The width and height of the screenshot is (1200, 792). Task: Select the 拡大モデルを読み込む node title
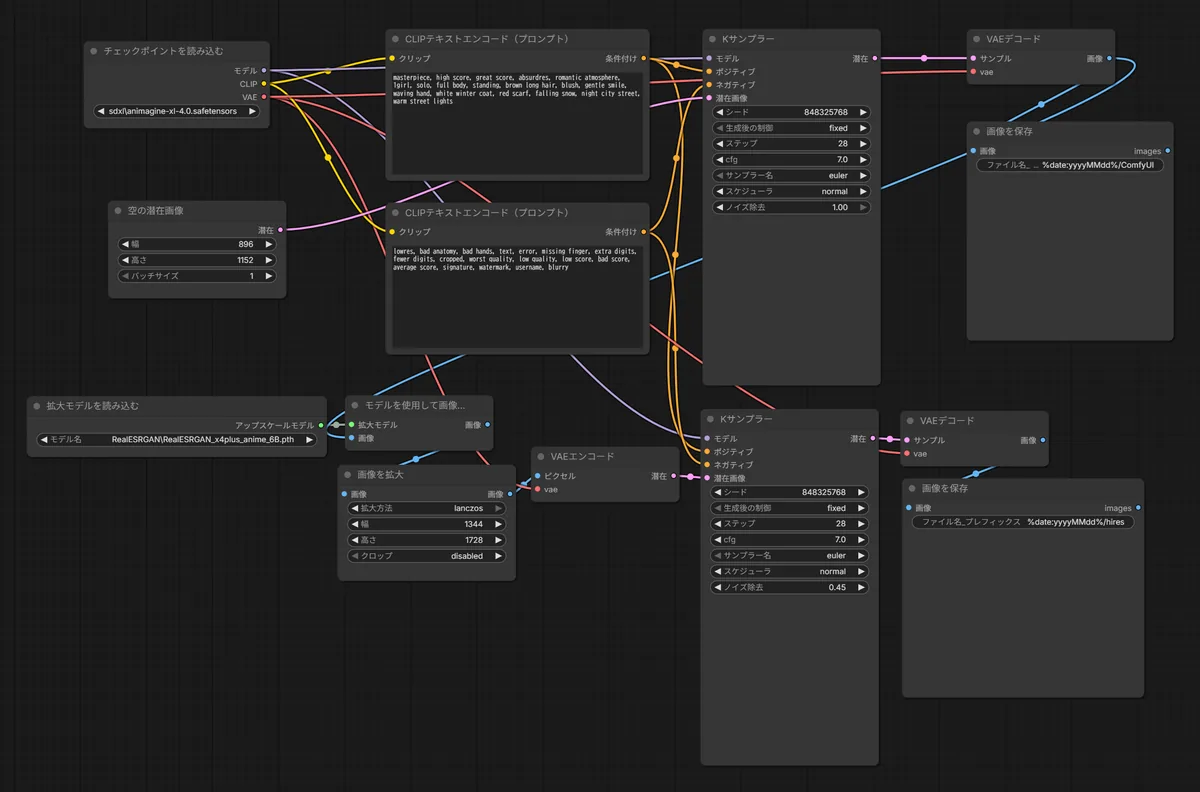click(x=93, y=406)
